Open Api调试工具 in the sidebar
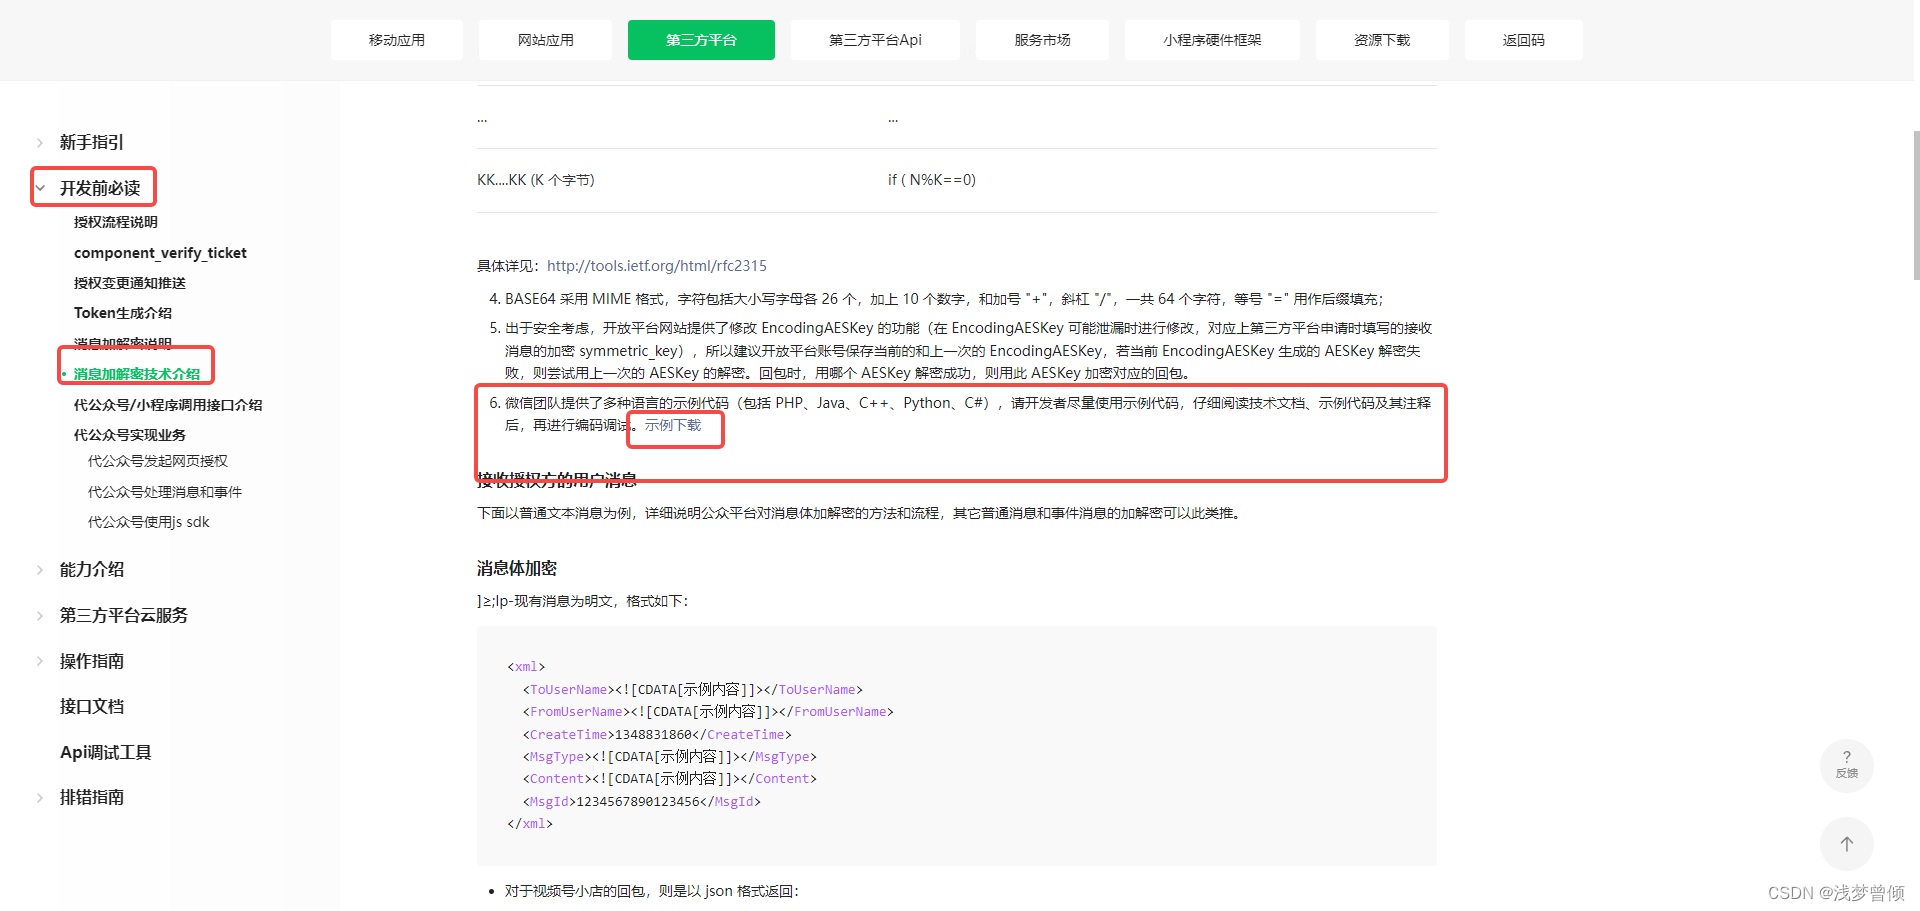Screen dimensions: 1920x911 click(x=106, y=752)
